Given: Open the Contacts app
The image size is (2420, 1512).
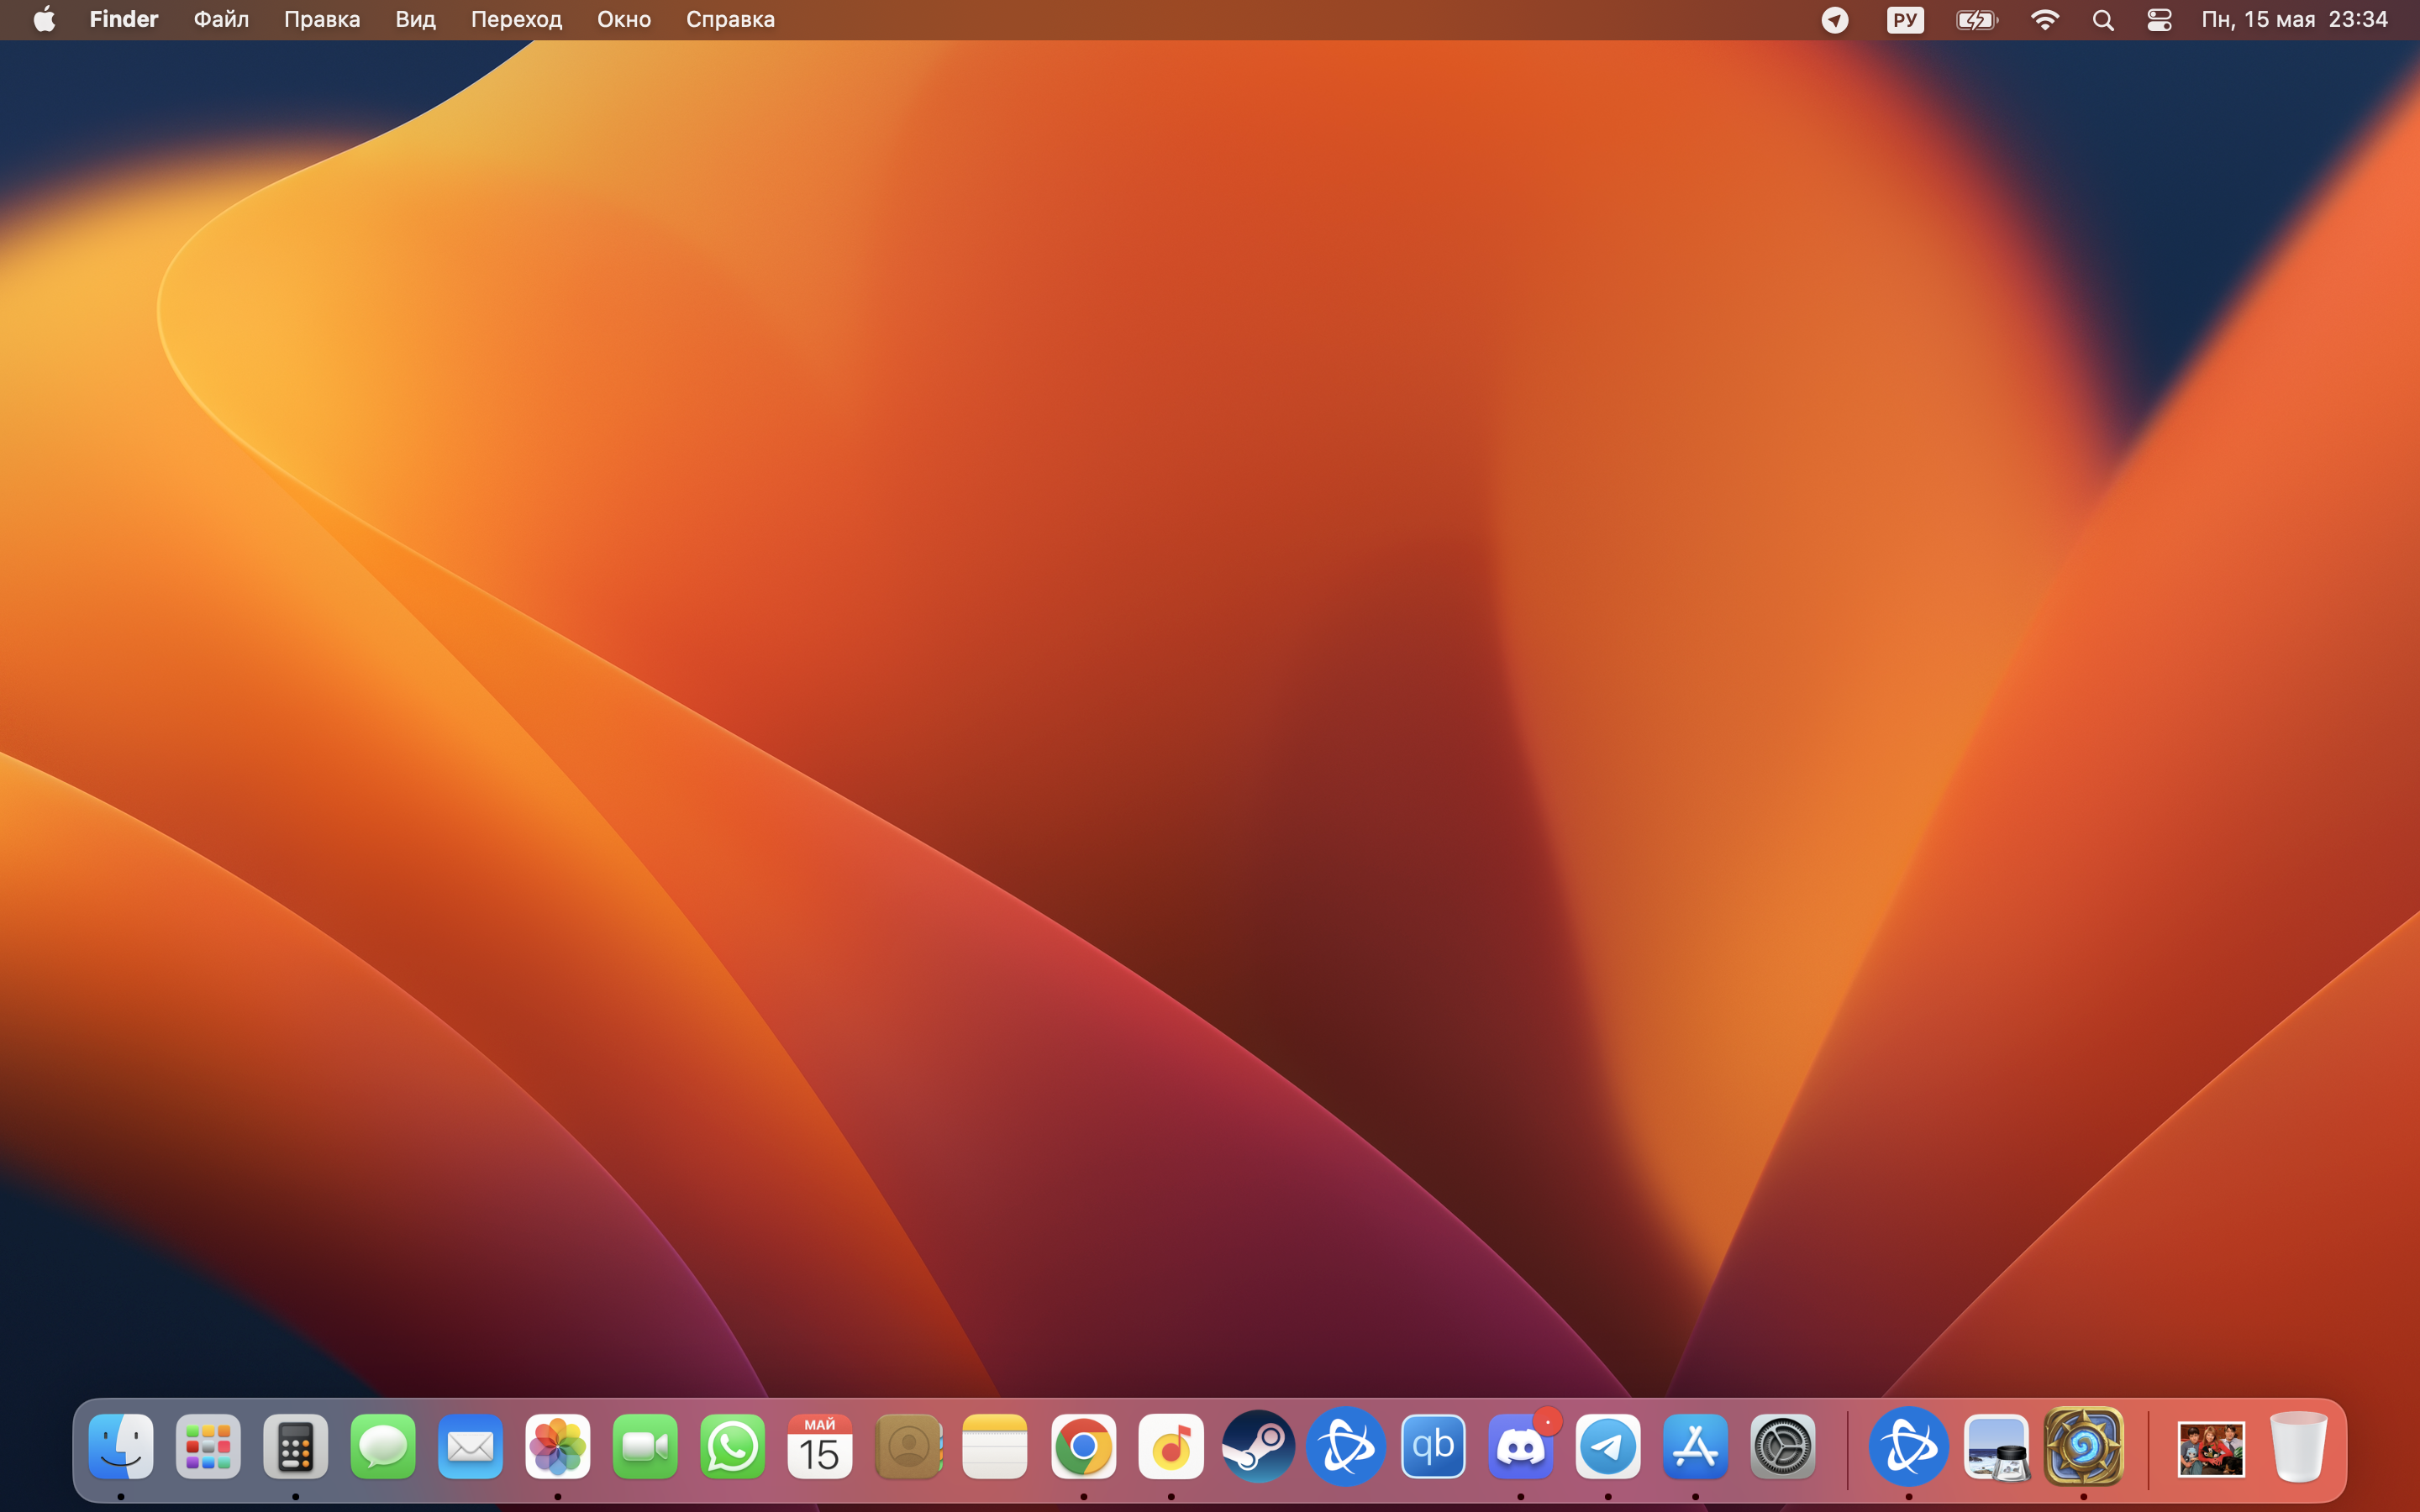Looking at the screenshot, I should pyautogui.click(x=908, y=1446).
